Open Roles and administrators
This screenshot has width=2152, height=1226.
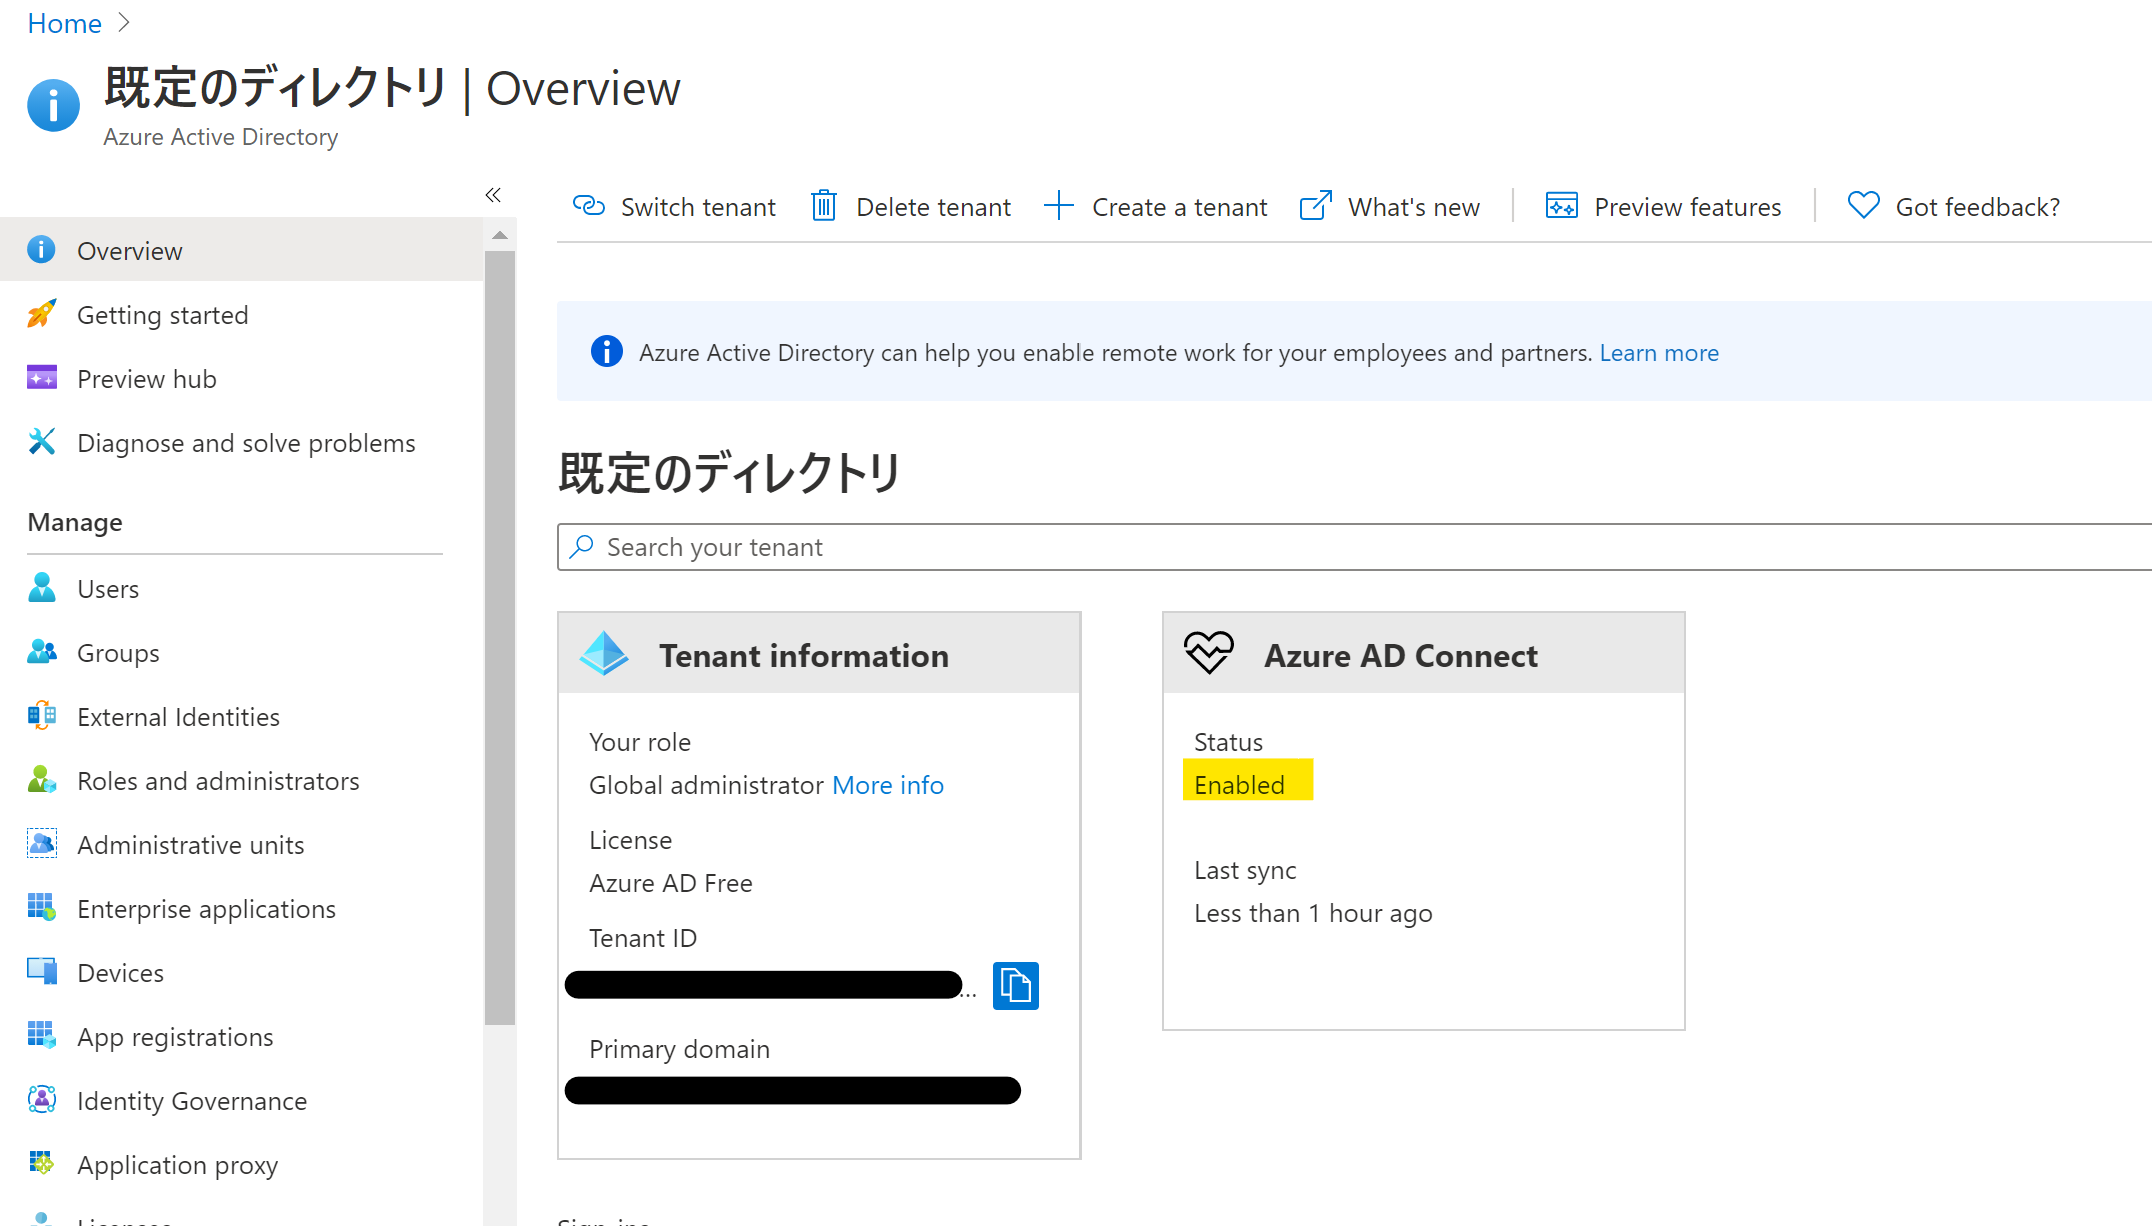(218, 780)
